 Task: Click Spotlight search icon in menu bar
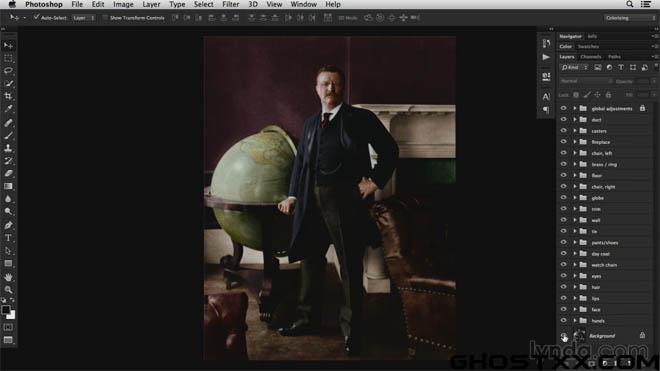point(630,4)
